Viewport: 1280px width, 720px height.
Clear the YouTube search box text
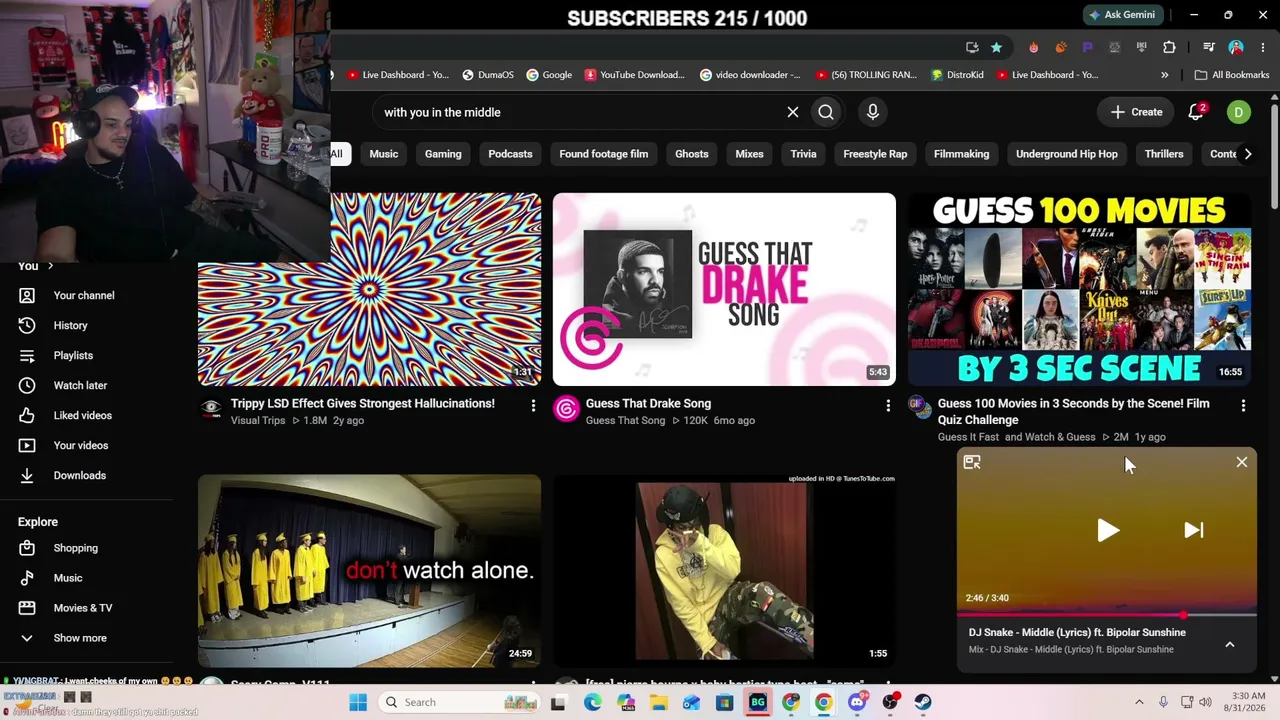click(x=793, y=112)
